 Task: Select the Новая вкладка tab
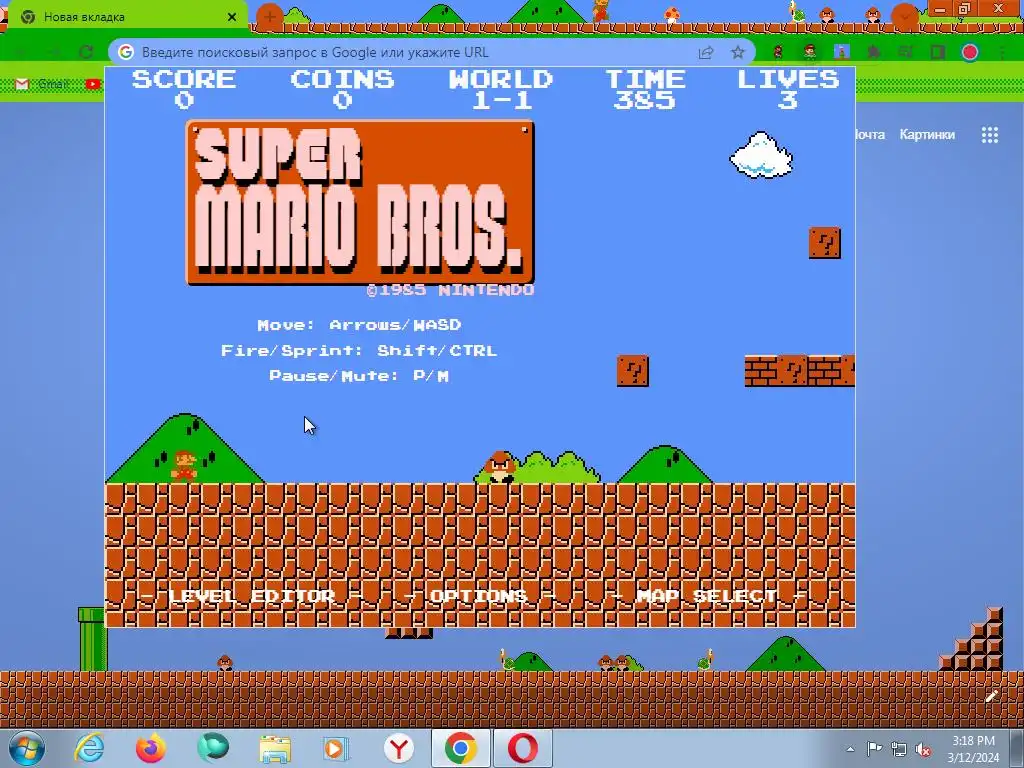[127, 17]
